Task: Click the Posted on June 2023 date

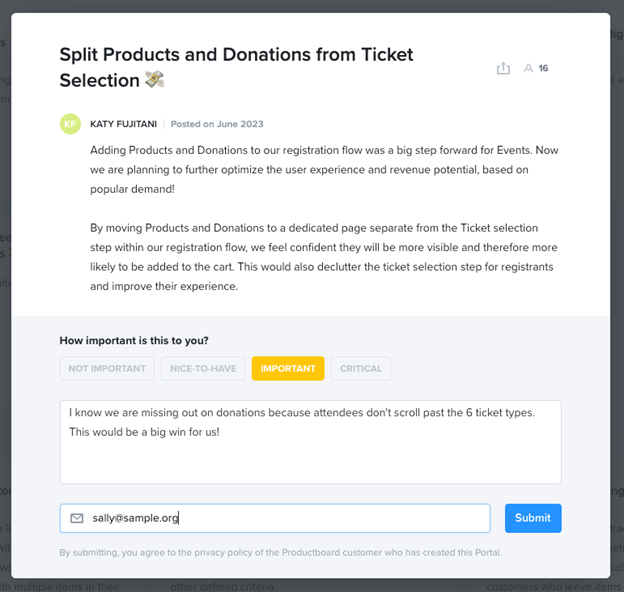Action: [217, 124]
